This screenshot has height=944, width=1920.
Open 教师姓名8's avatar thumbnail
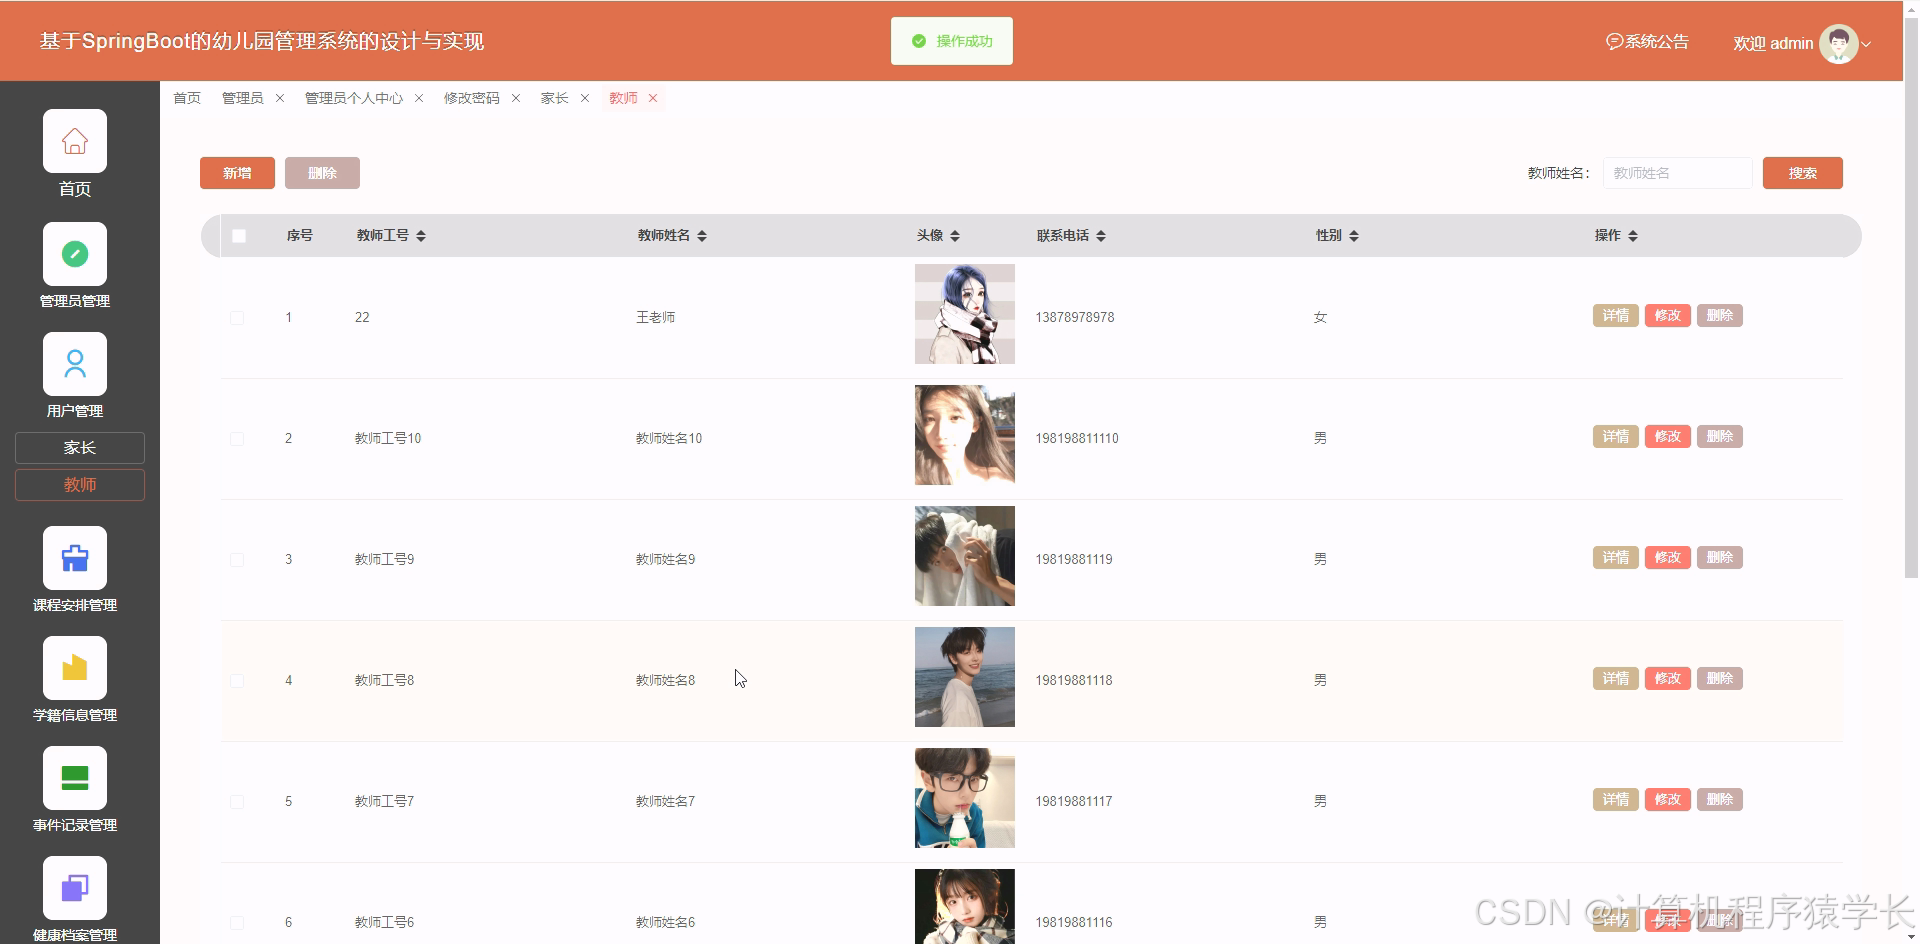[965, 677]
